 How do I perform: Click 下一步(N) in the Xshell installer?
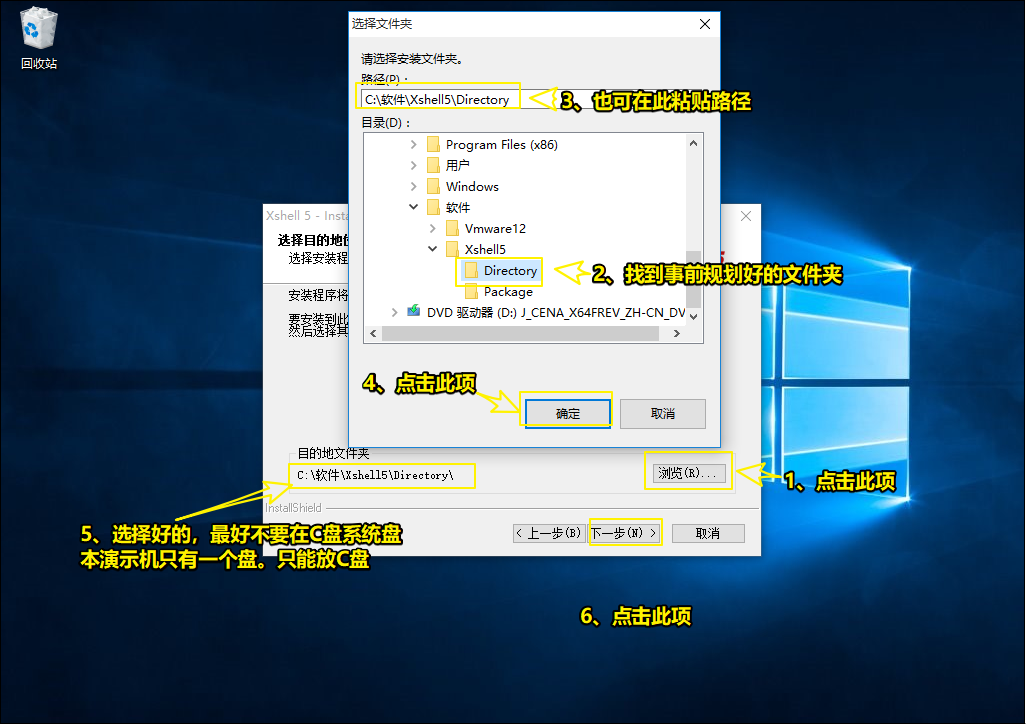tap(624, 533)
